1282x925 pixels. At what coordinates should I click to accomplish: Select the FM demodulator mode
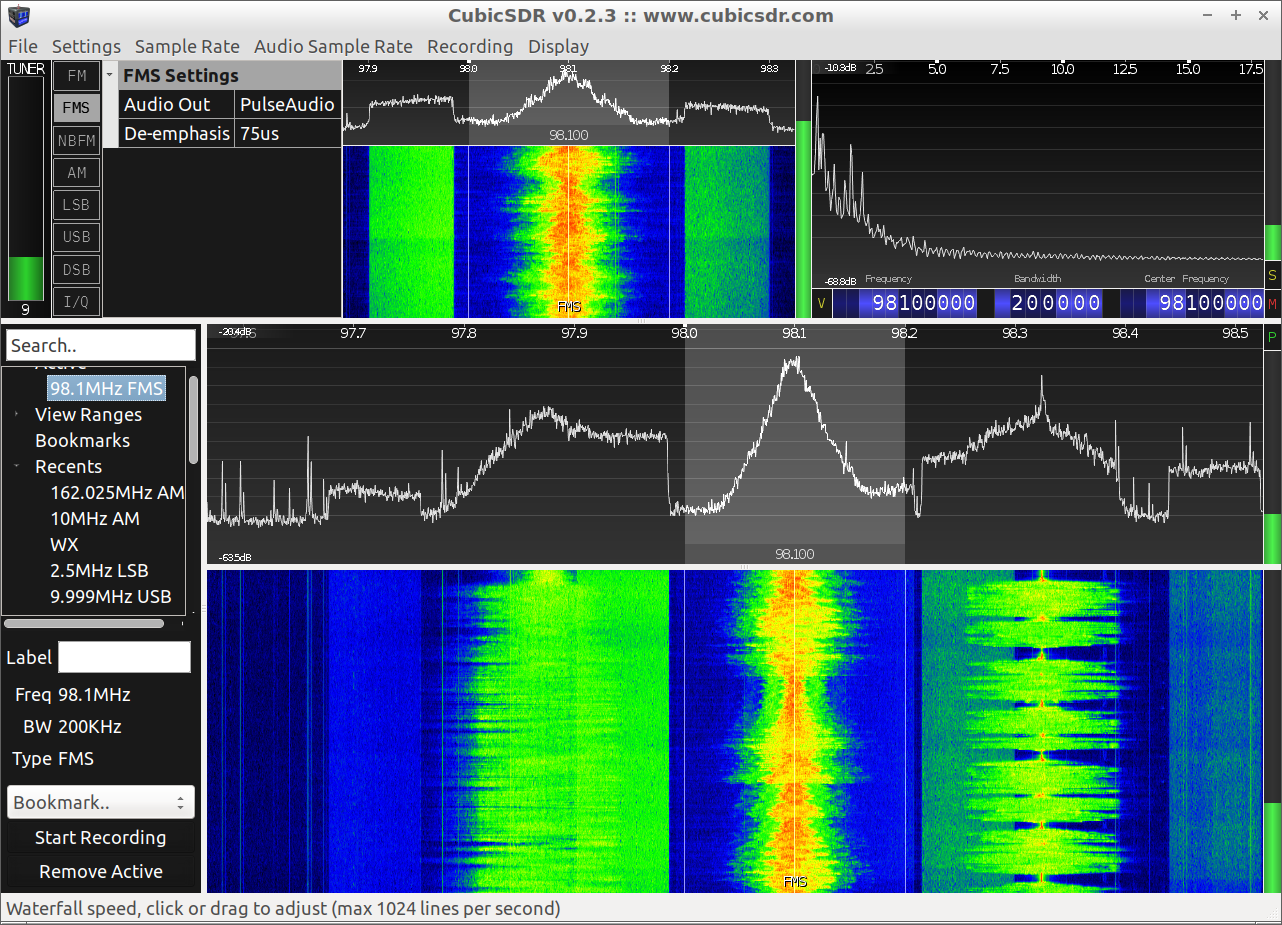tap(77, 76)
